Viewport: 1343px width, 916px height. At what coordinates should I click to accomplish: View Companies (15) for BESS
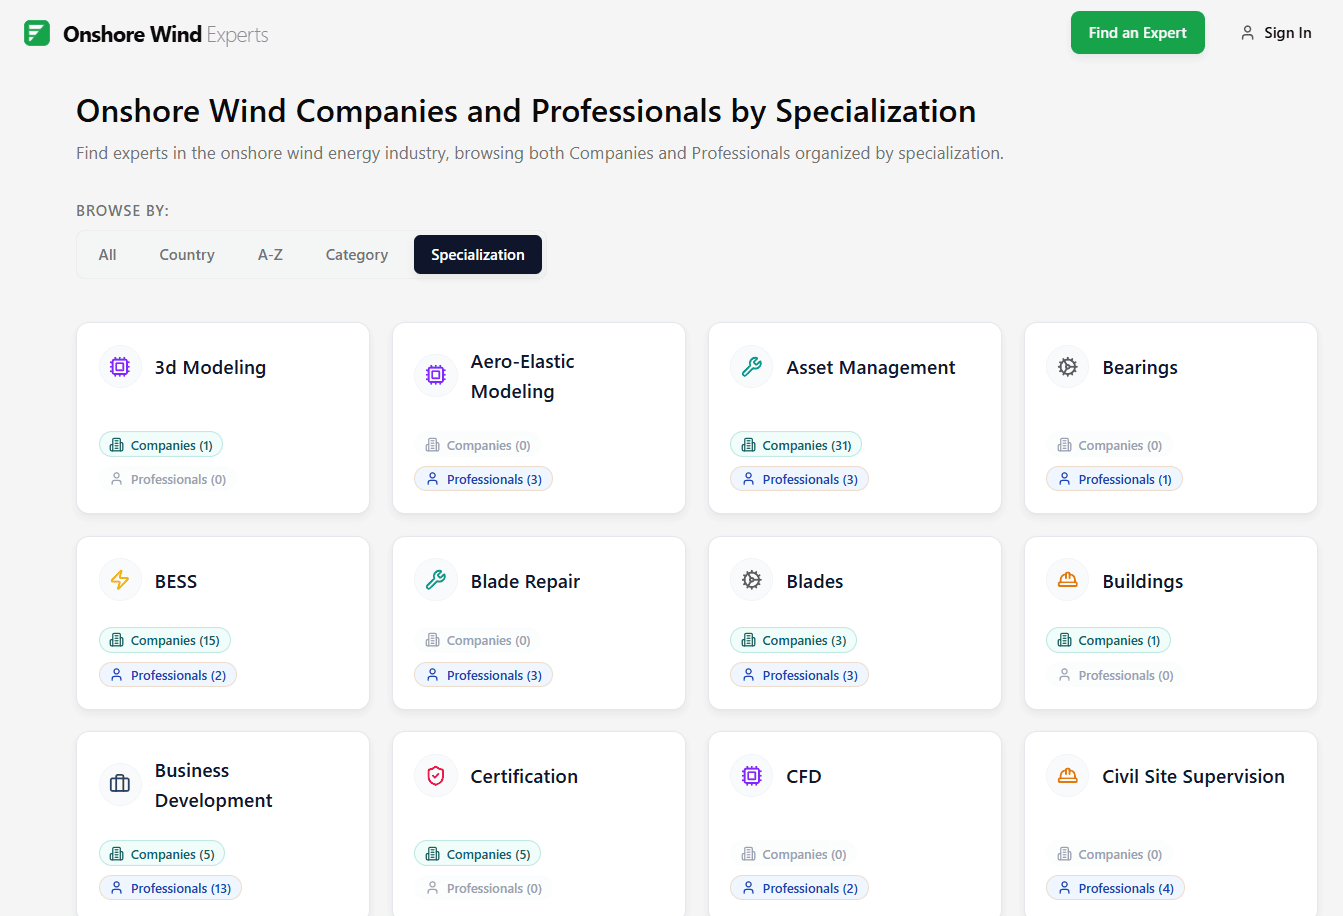(165, 641)
